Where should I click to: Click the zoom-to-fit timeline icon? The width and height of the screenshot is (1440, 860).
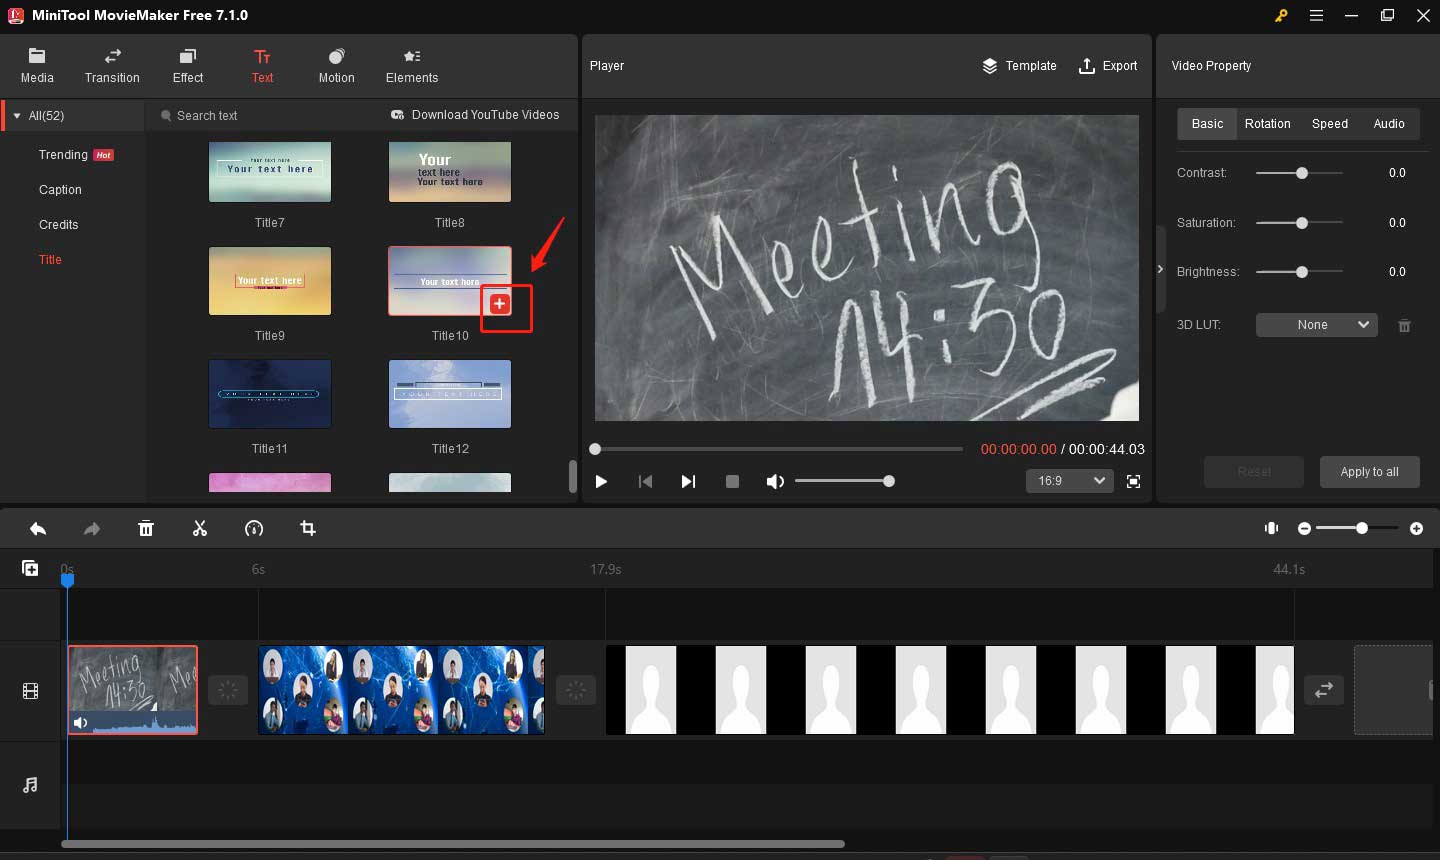point(1271,528)
